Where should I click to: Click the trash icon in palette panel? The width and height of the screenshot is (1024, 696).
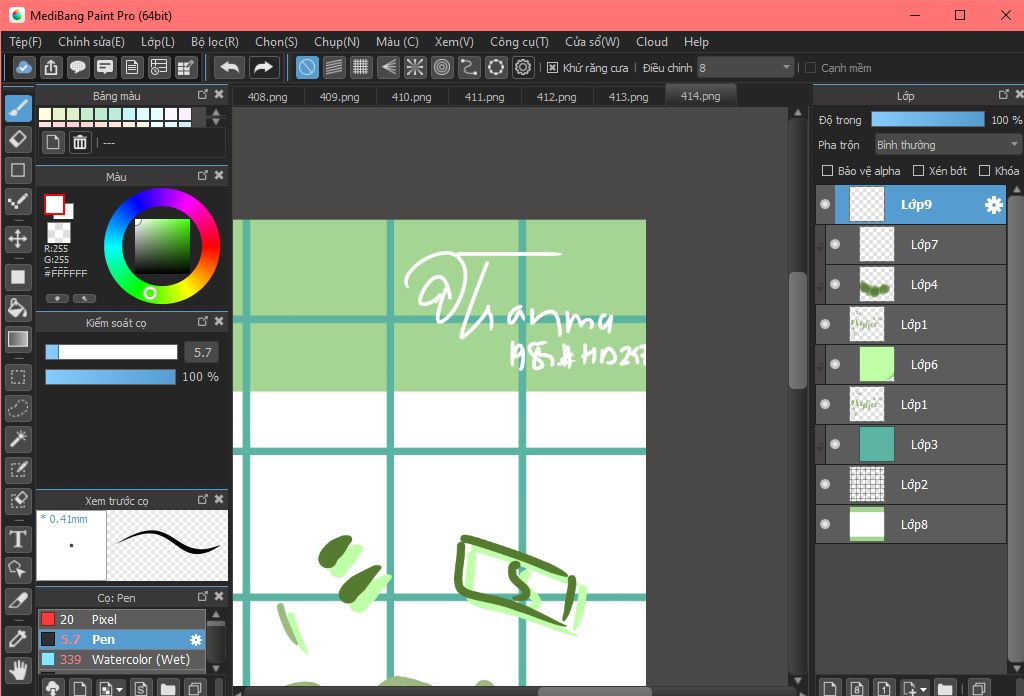tap(80, 142)
